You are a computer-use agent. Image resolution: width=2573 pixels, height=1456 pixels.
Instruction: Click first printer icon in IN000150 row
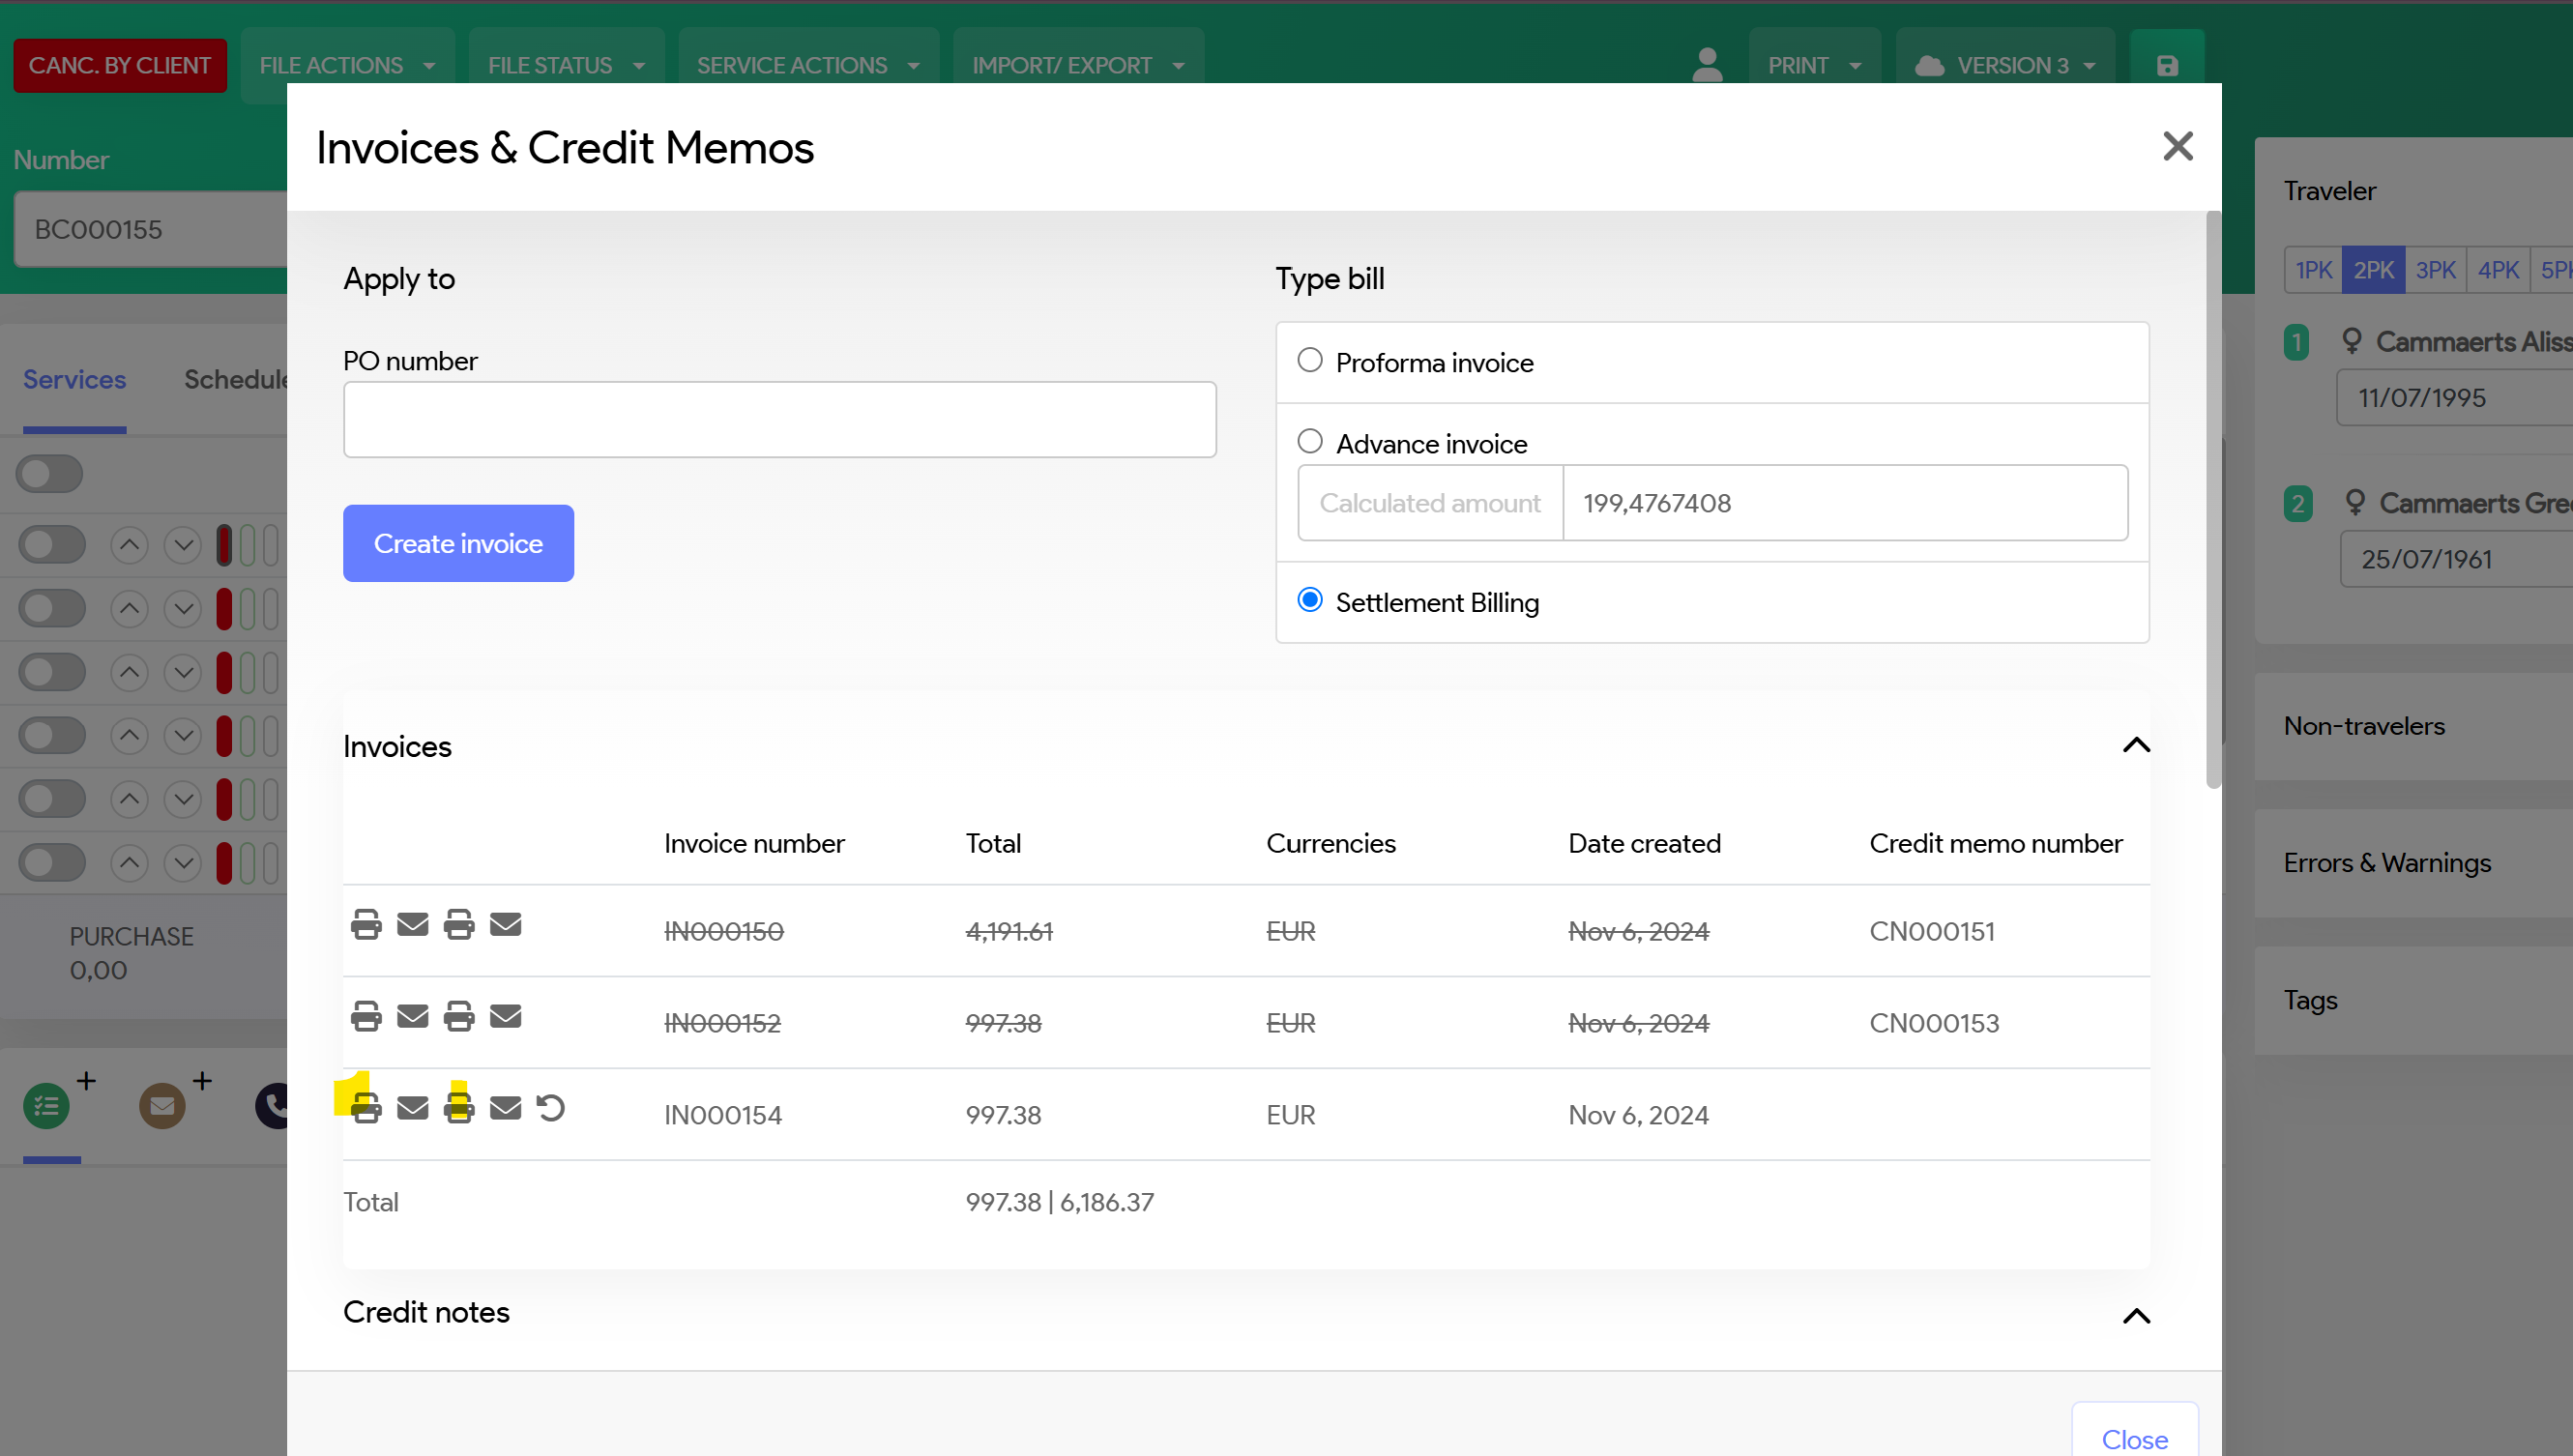coord(366,924)
